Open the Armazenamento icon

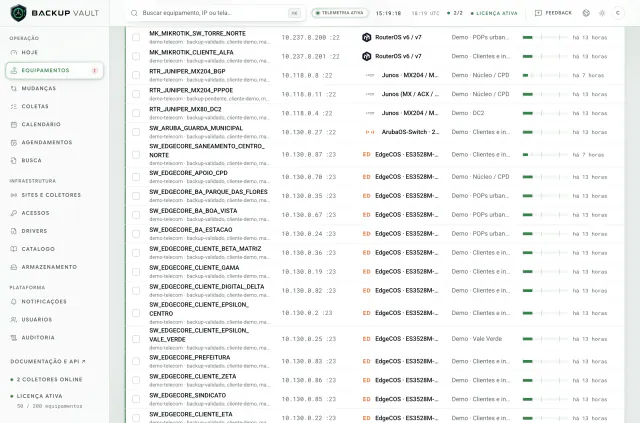[x=14, y=267]
